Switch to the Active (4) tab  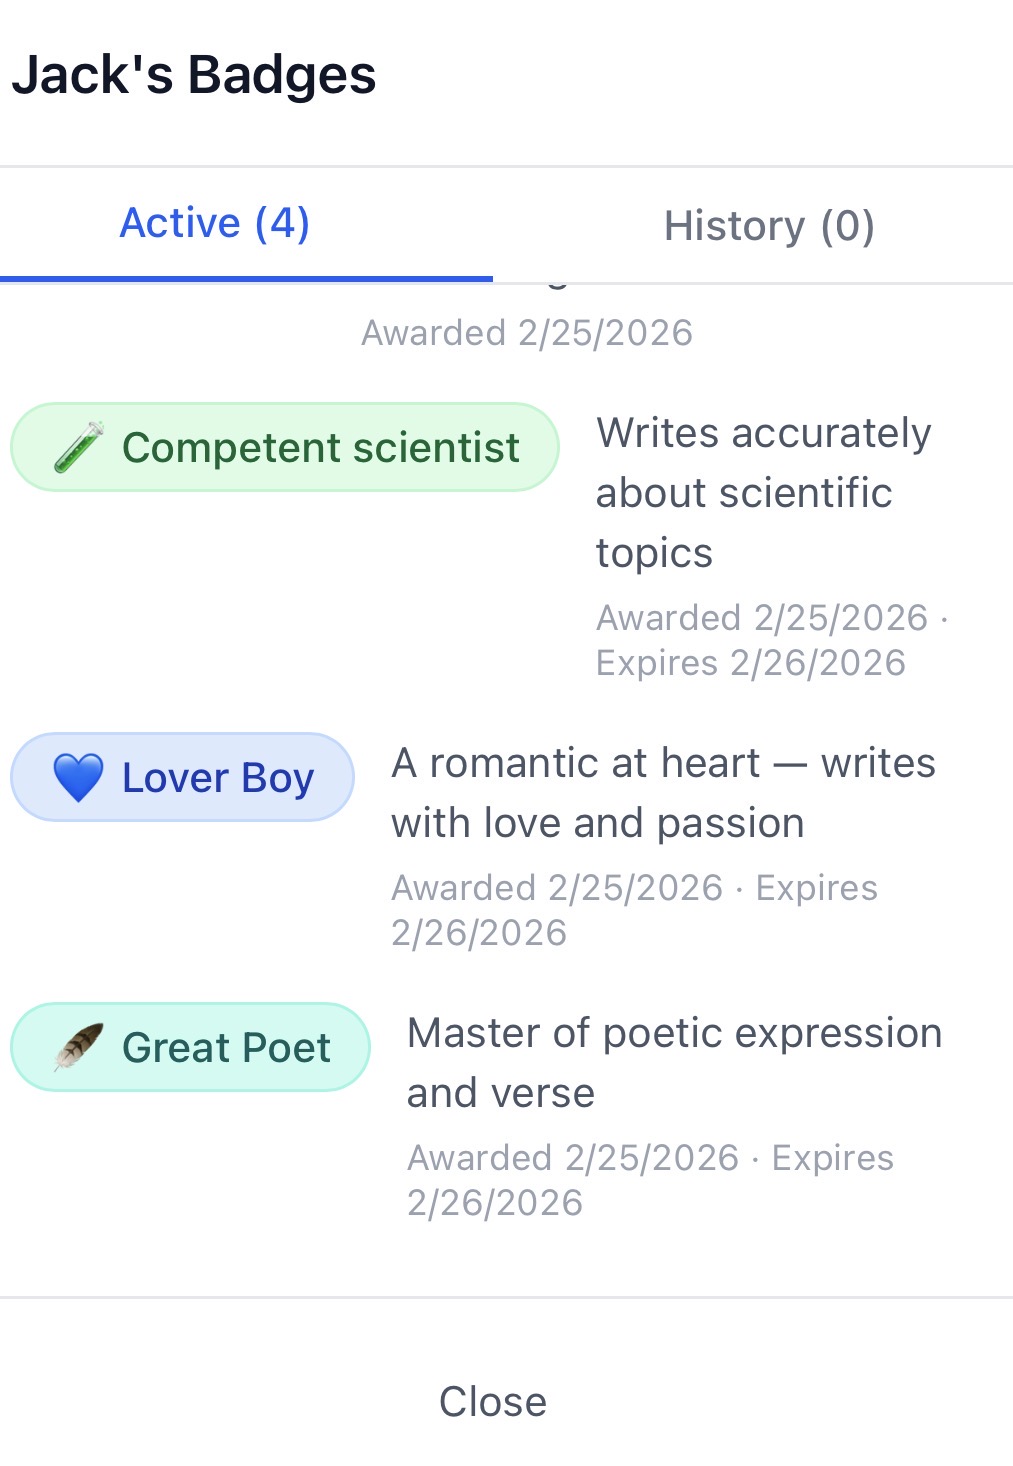pos(215,224)
